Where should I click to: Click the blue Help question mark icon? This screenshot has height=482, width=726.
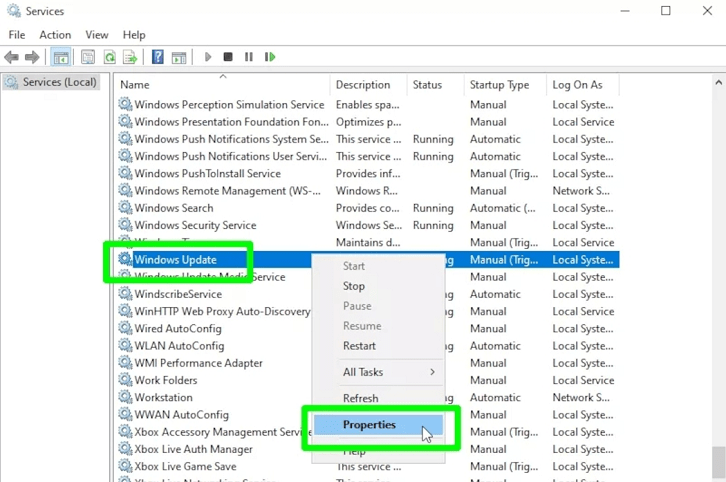[157, 57]
